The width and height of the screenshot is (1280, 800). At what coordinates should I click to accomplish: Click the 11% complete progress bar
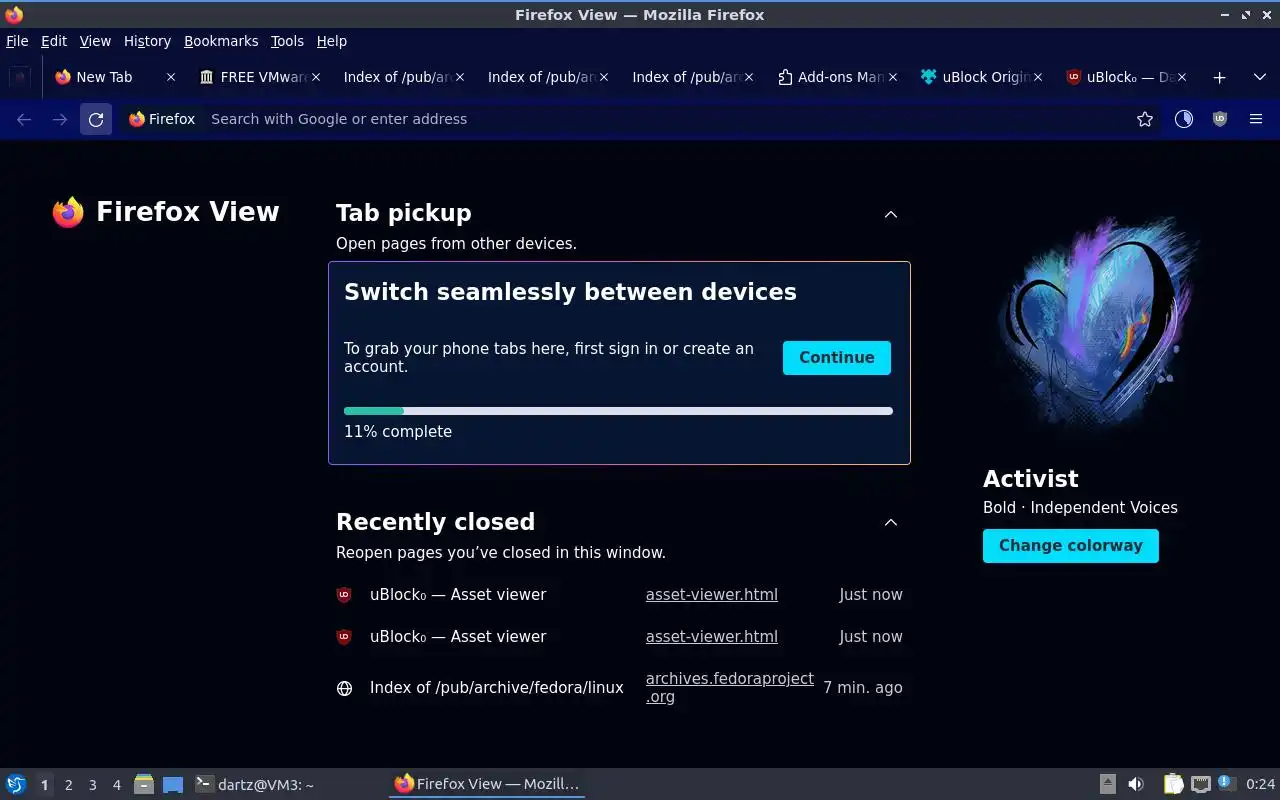[x=618, y=411]
